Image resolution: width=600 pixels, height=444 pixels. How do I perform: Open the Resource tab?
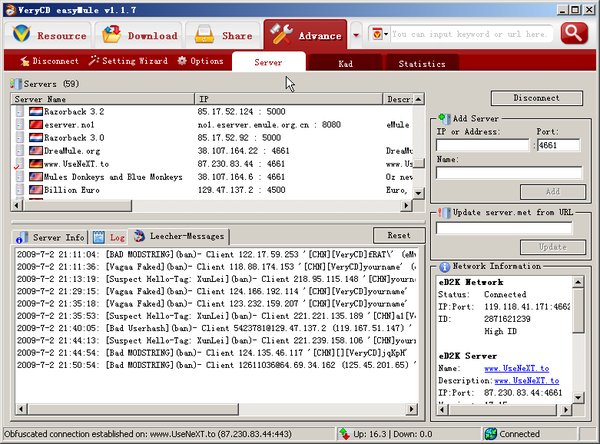point(49,35)
